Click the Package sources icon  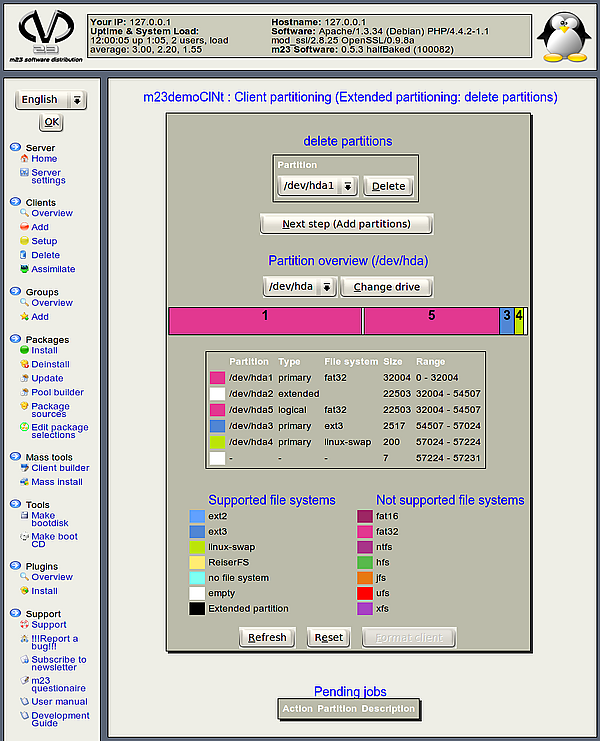coord(24,407)
